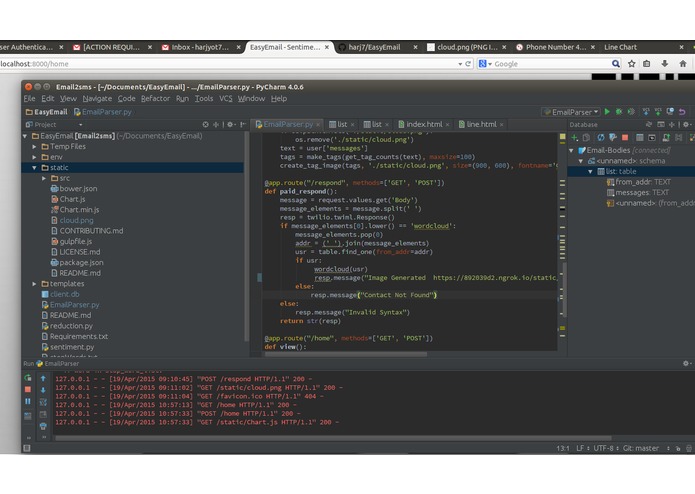Reload the localhost page in the browser
The width and height of the screenshot is (695, 494).
[468, 64]
